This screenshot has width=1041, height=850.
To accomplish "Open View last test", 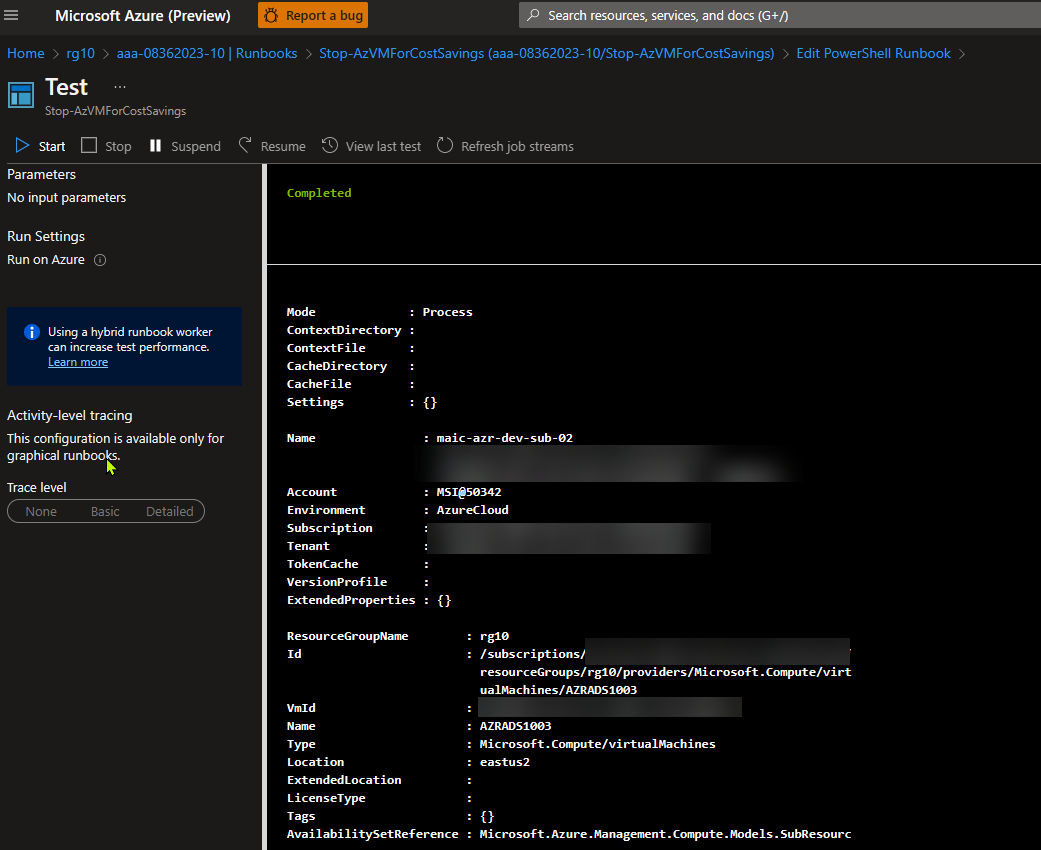I will point(383,146).
